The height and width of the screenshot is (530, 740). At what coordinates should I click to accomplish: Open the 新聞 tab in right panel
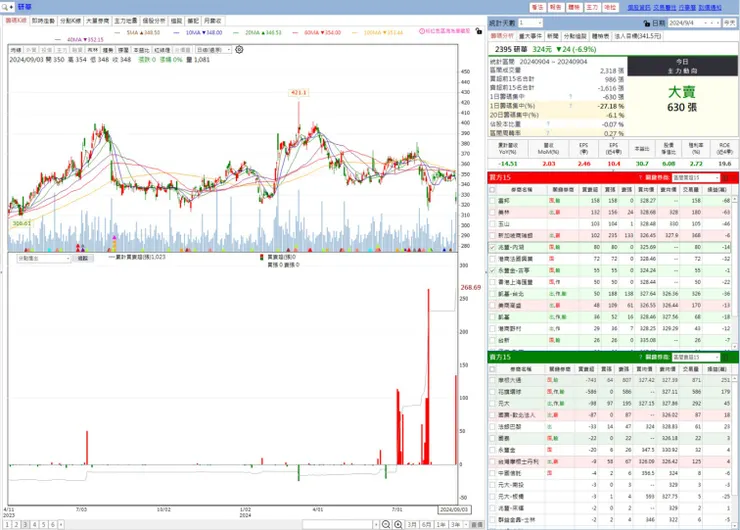click(553, 36)
